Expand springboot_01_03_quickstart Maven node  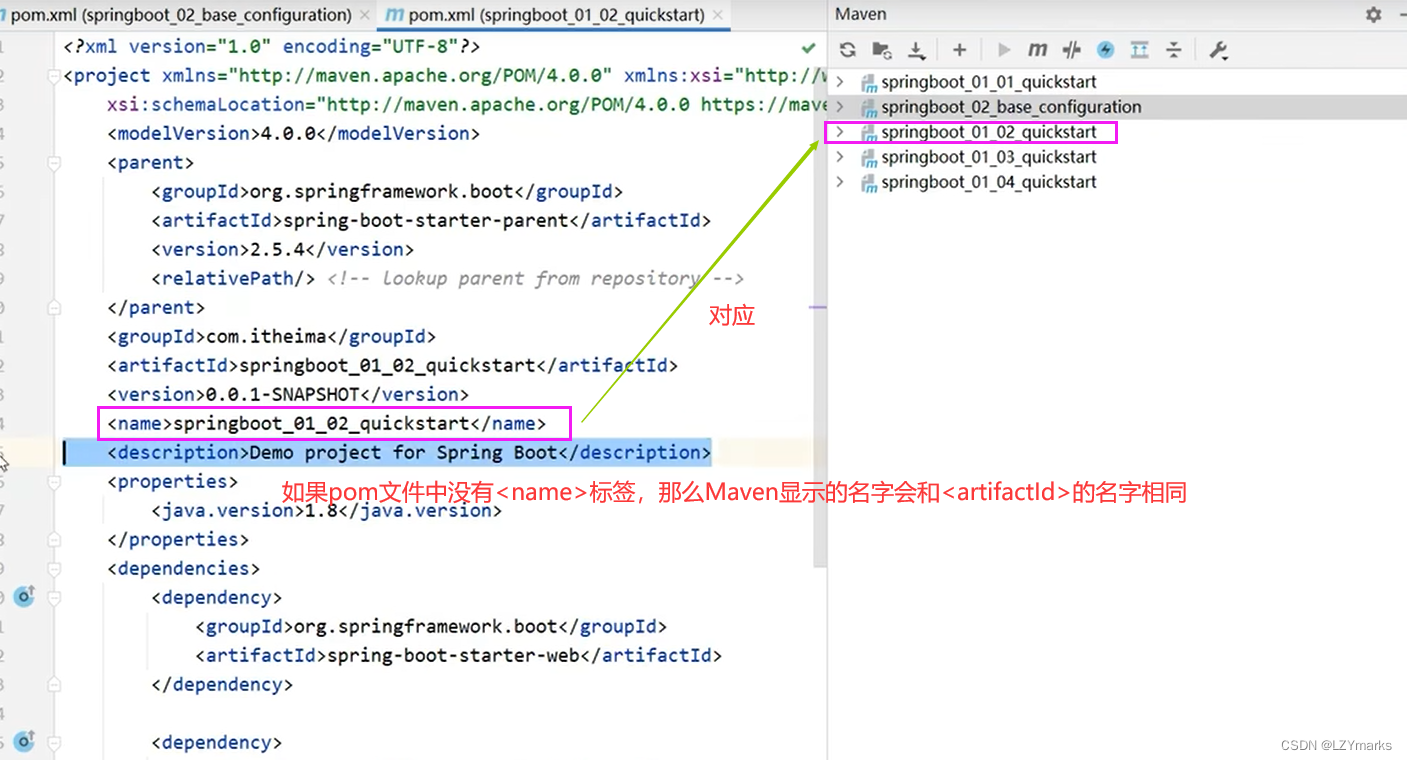coord(840,157)
